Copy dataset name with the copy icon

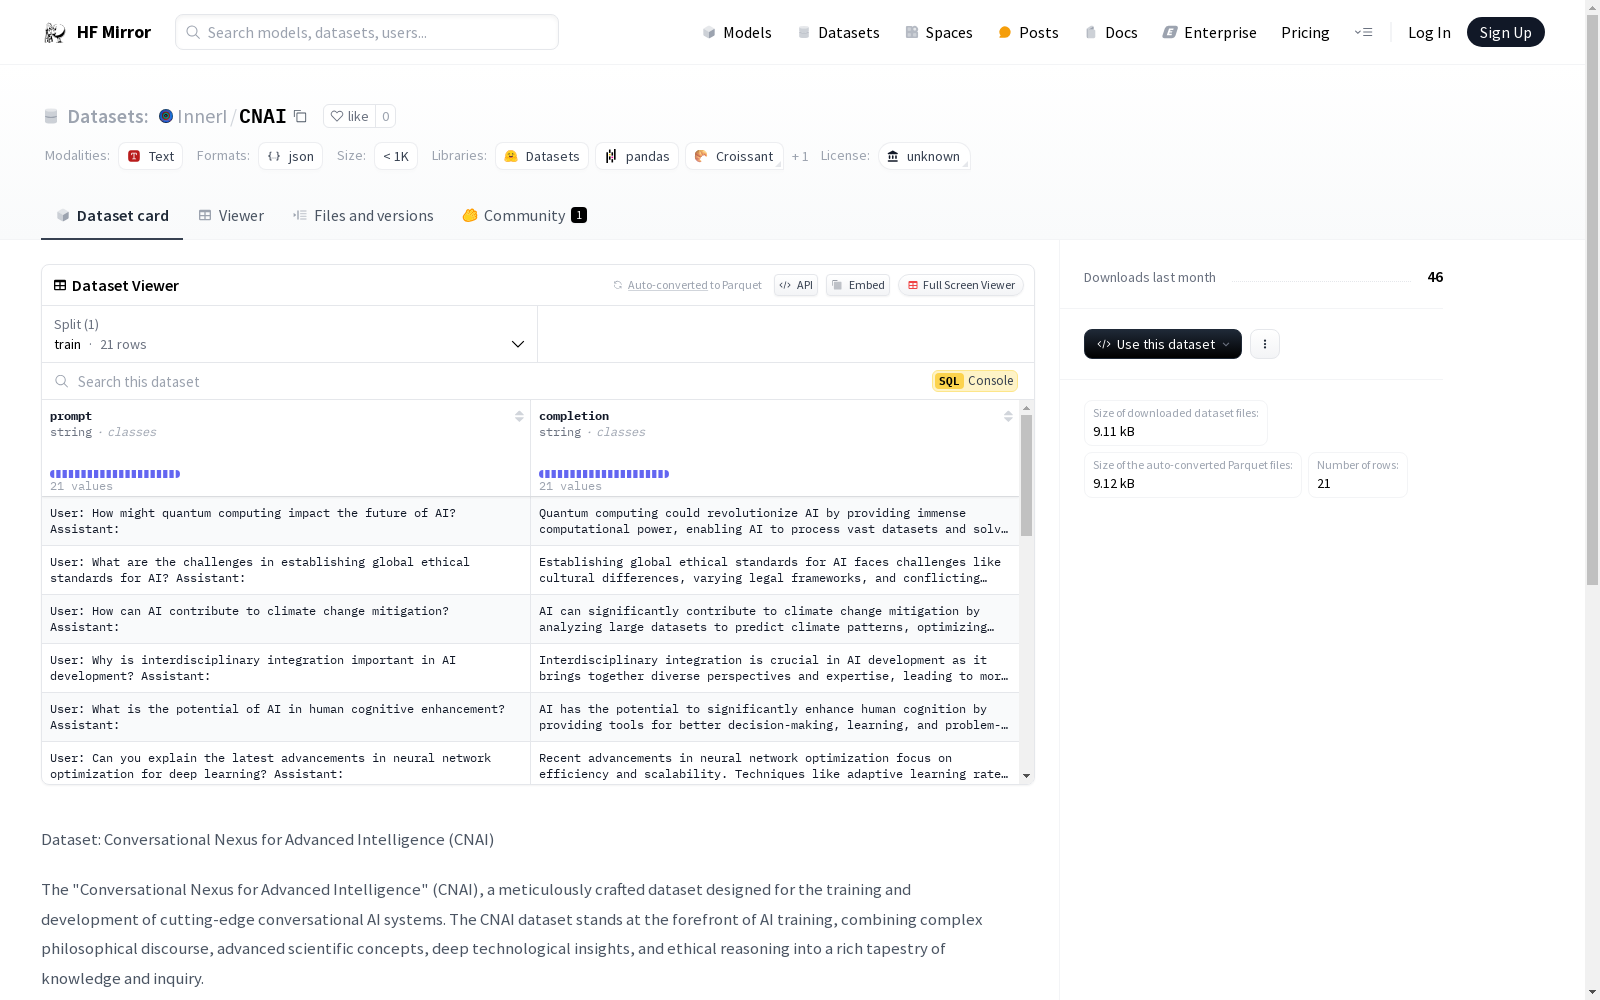[300, 116]
